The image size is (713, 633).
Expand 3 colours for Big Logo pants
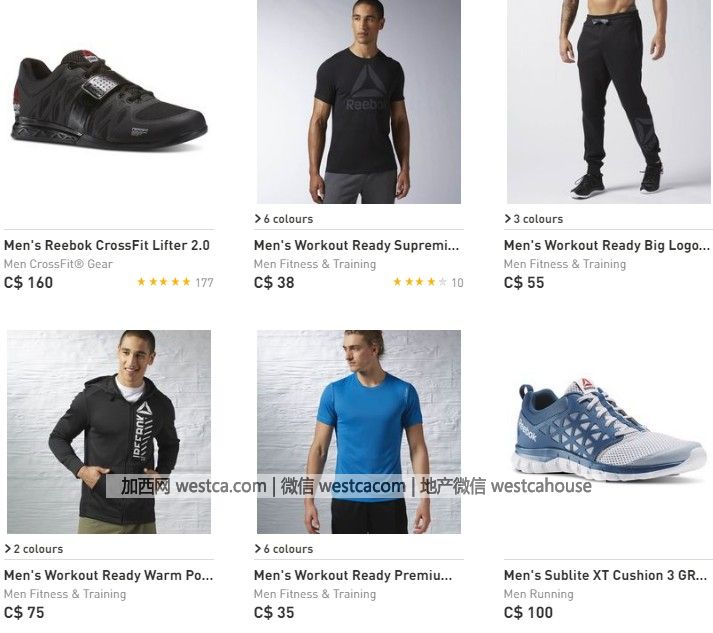(534, 219)
